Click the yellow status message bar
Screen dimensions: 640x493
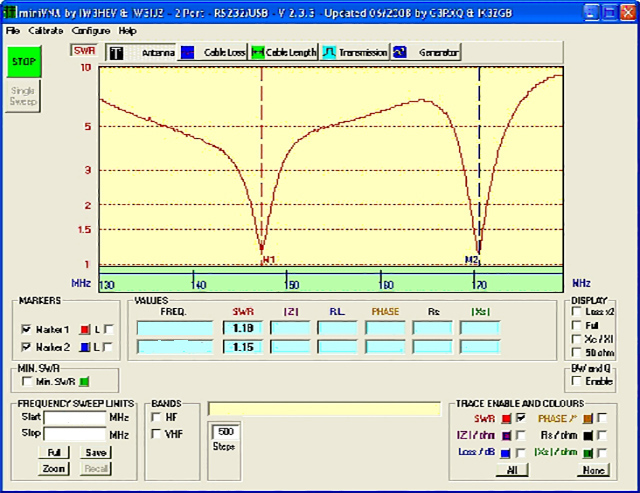pos(324,409)
